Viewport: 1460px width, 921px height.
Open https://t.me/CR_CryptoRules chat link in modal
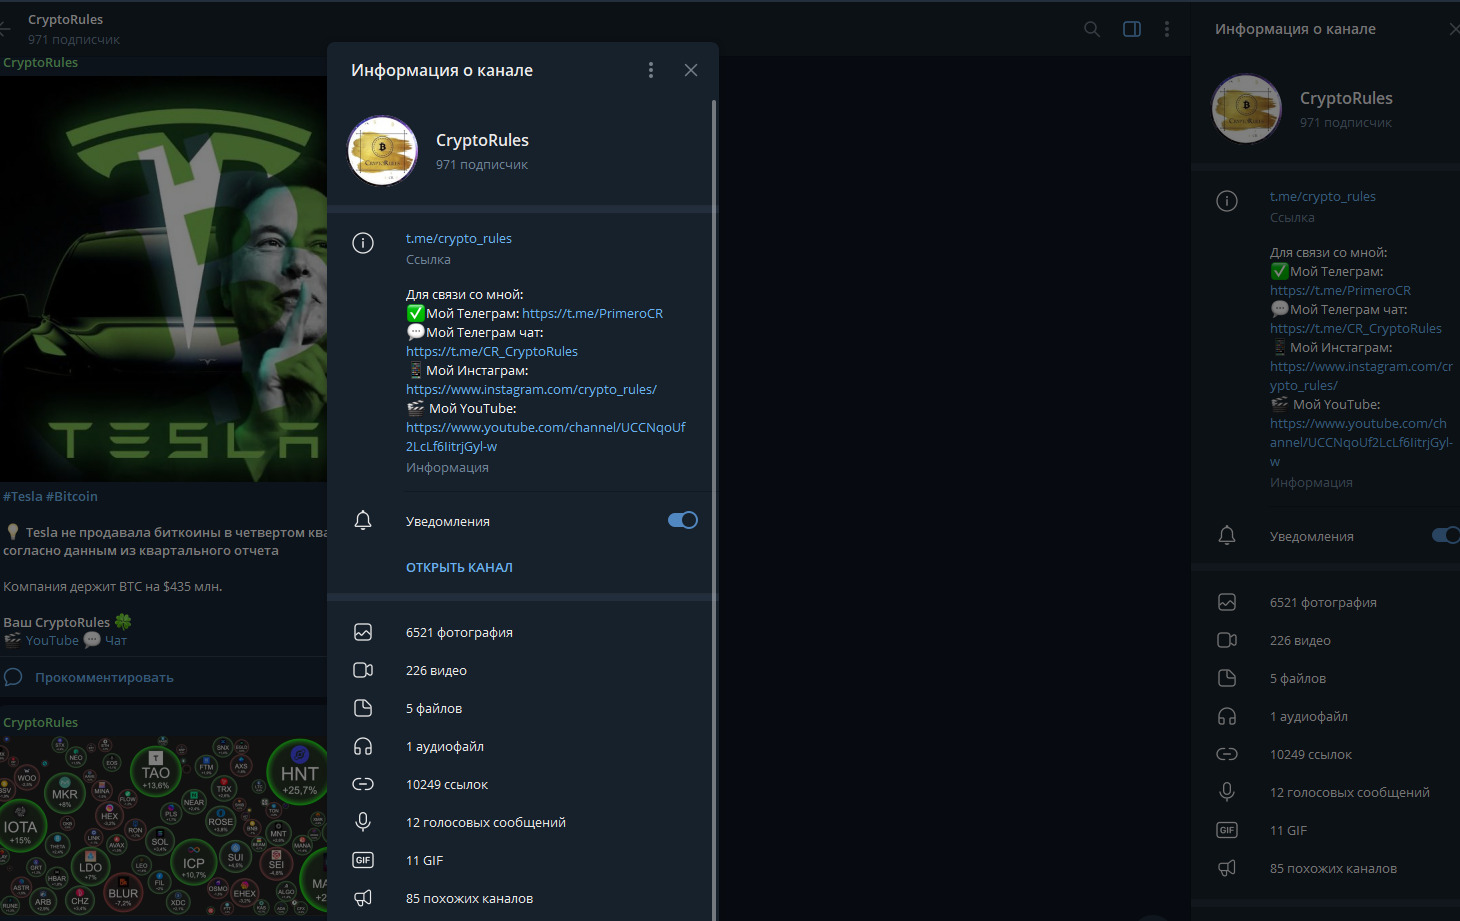(x=492, y=351)
